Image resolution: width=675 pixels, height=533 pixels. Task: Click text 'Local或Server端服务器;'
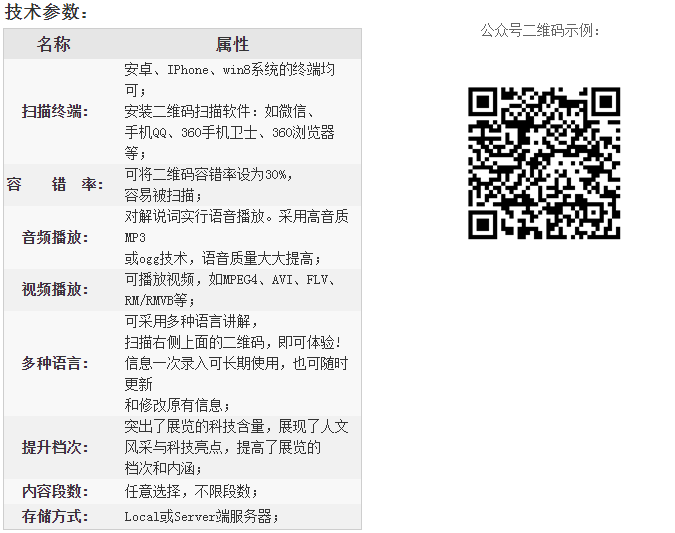(x=201, y=516)
